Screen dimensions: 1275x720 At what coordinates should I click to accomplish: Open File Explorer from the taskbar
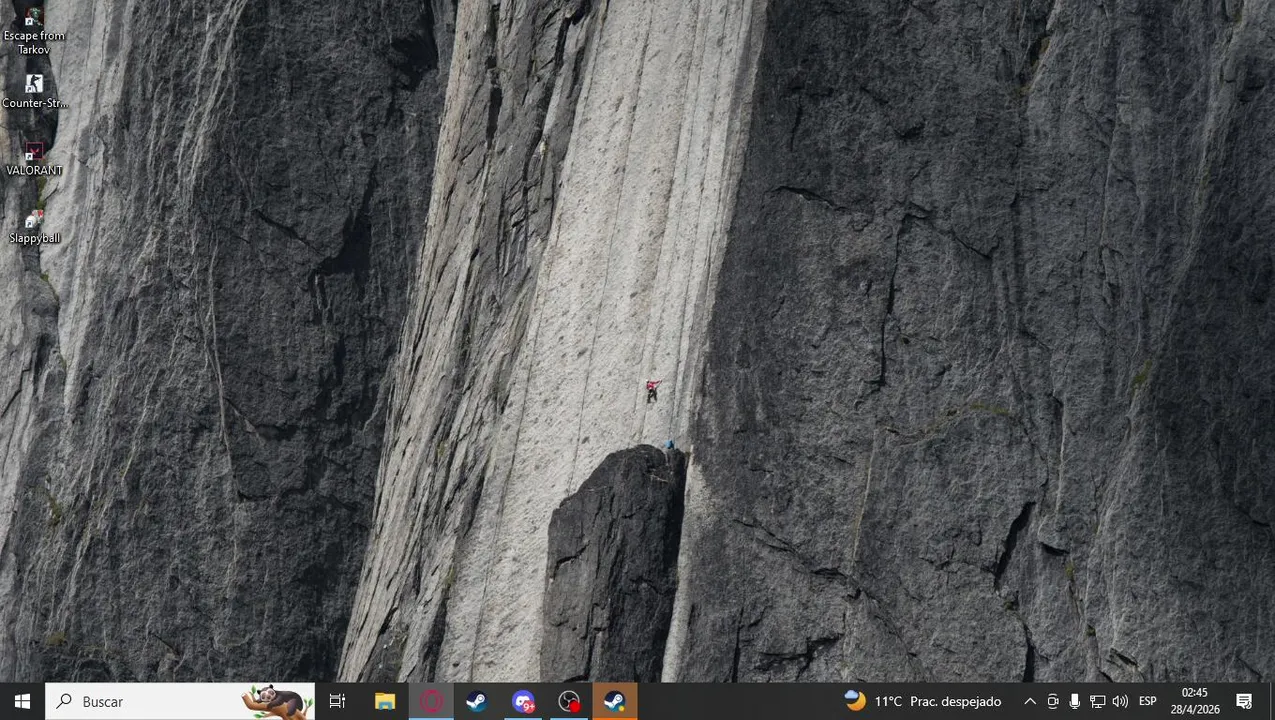pos(385,701)
